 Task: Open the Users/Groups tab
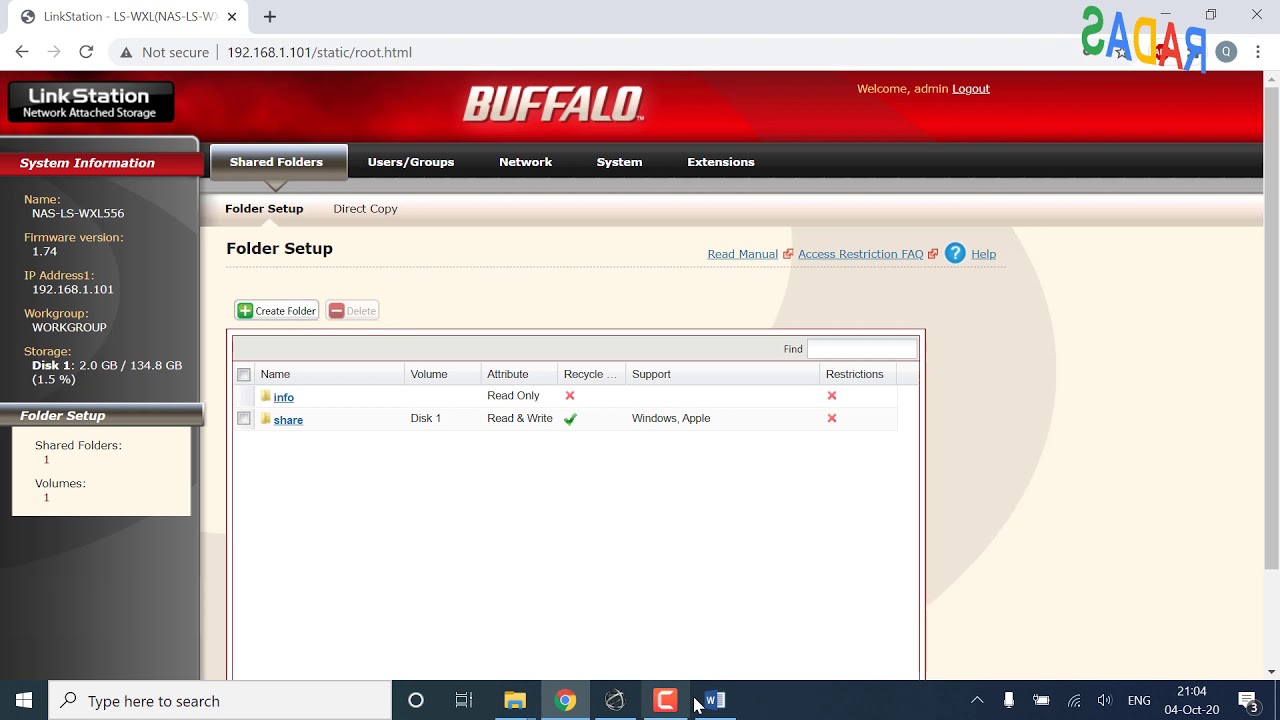411,162
